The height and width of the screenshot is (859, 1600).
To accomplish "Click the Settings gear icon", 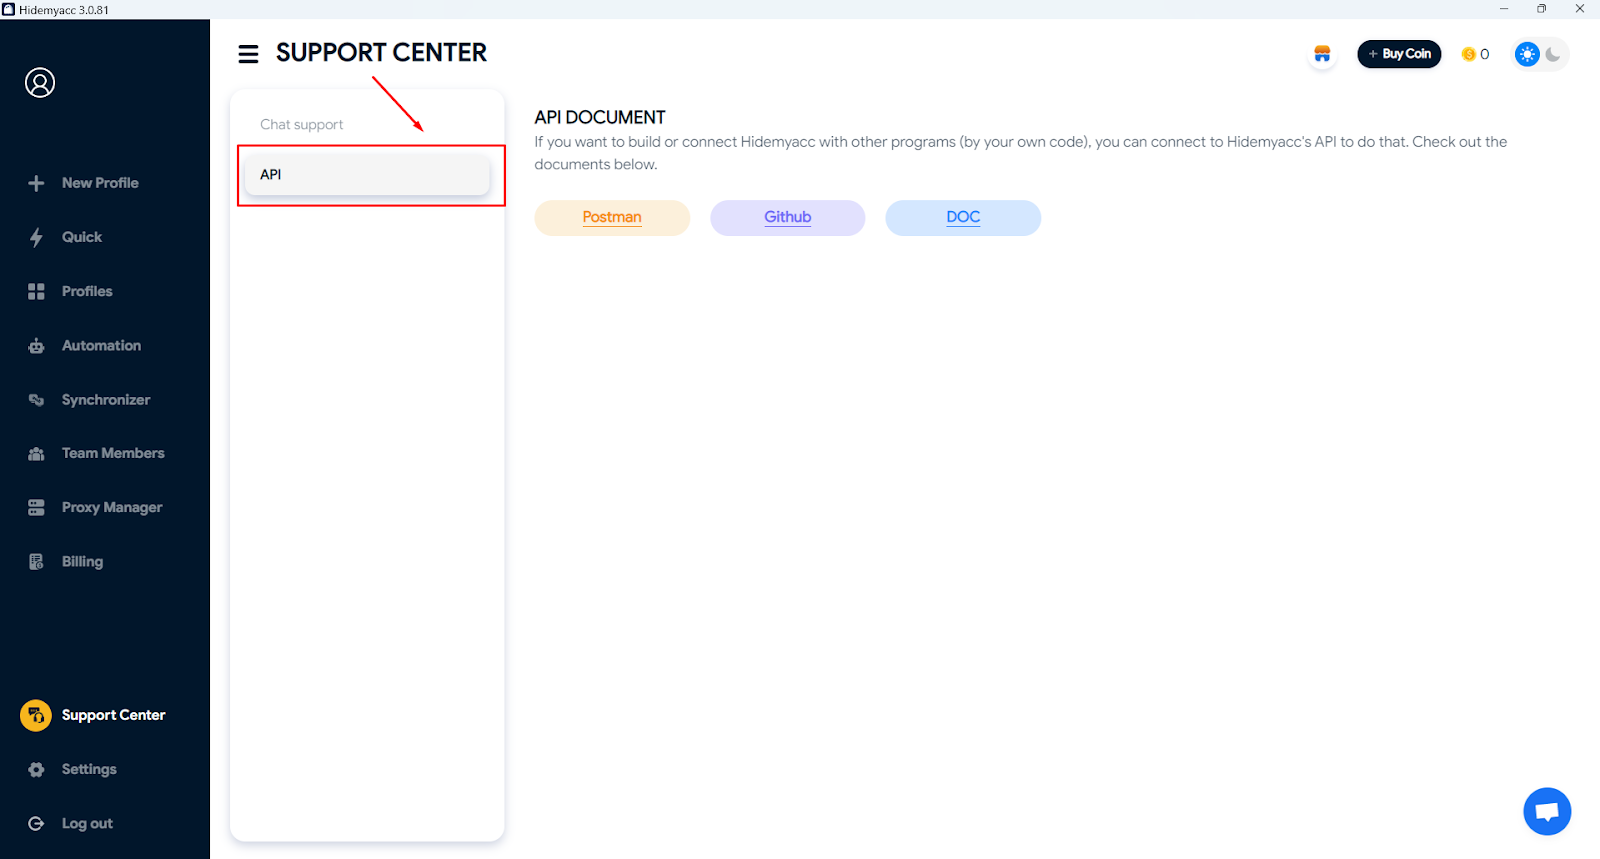I will click(36, 769).
